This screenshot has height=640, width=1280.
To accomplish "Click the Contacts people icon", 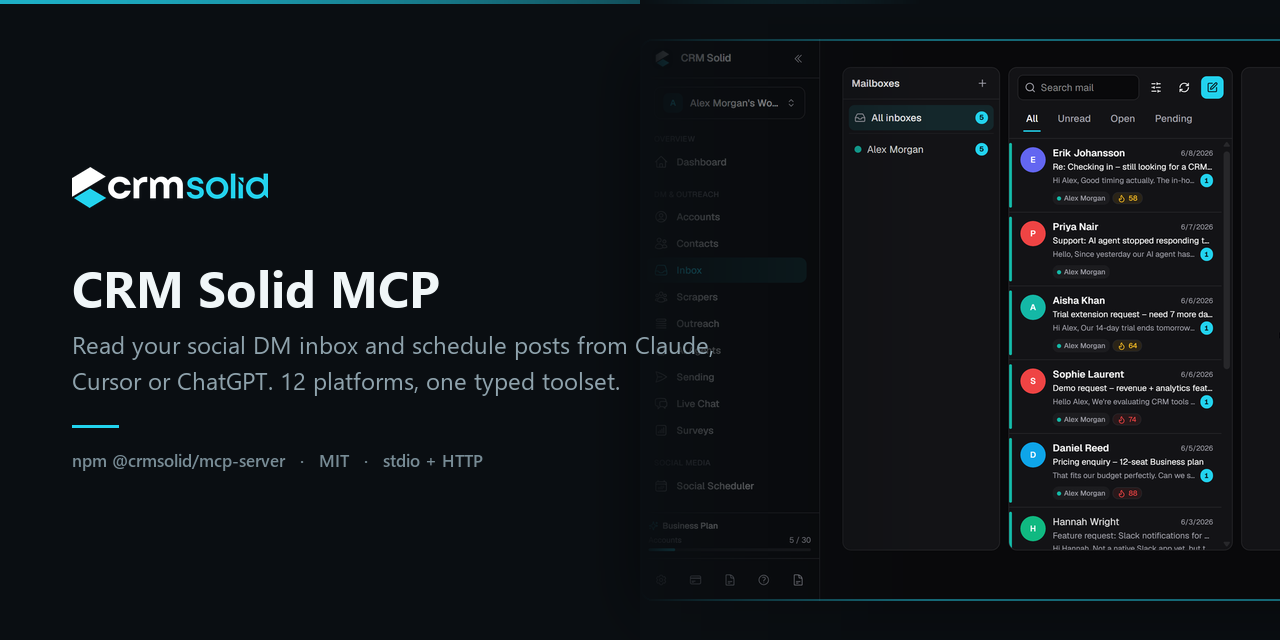I will (661, 244).
